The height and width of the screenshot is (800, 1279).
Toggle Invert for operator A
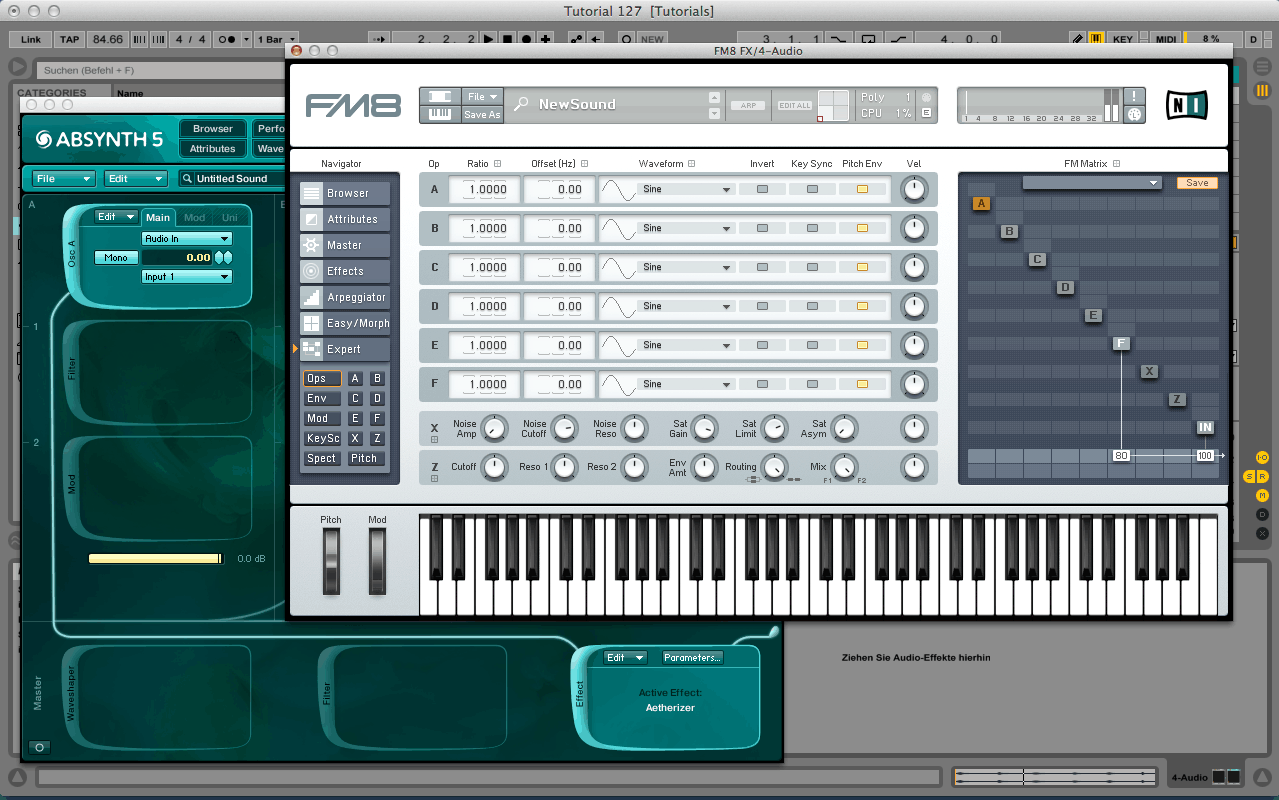tap(762, 189)
